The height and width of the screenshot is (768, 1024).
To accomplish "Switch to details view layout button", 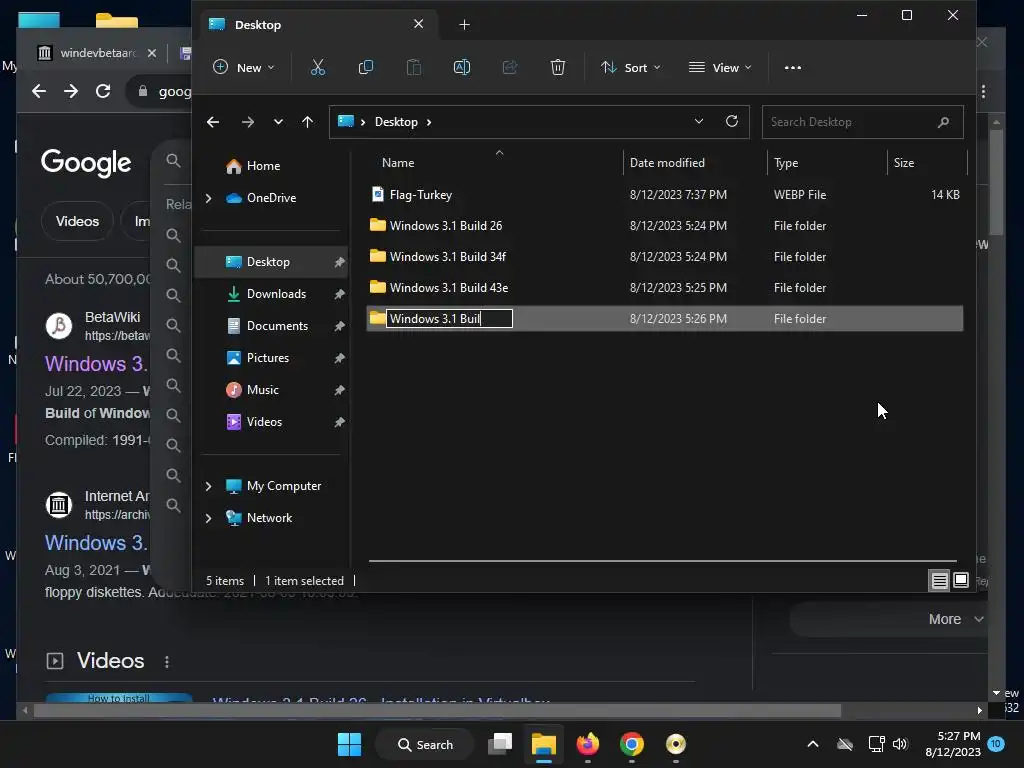I will pos(939,581).
